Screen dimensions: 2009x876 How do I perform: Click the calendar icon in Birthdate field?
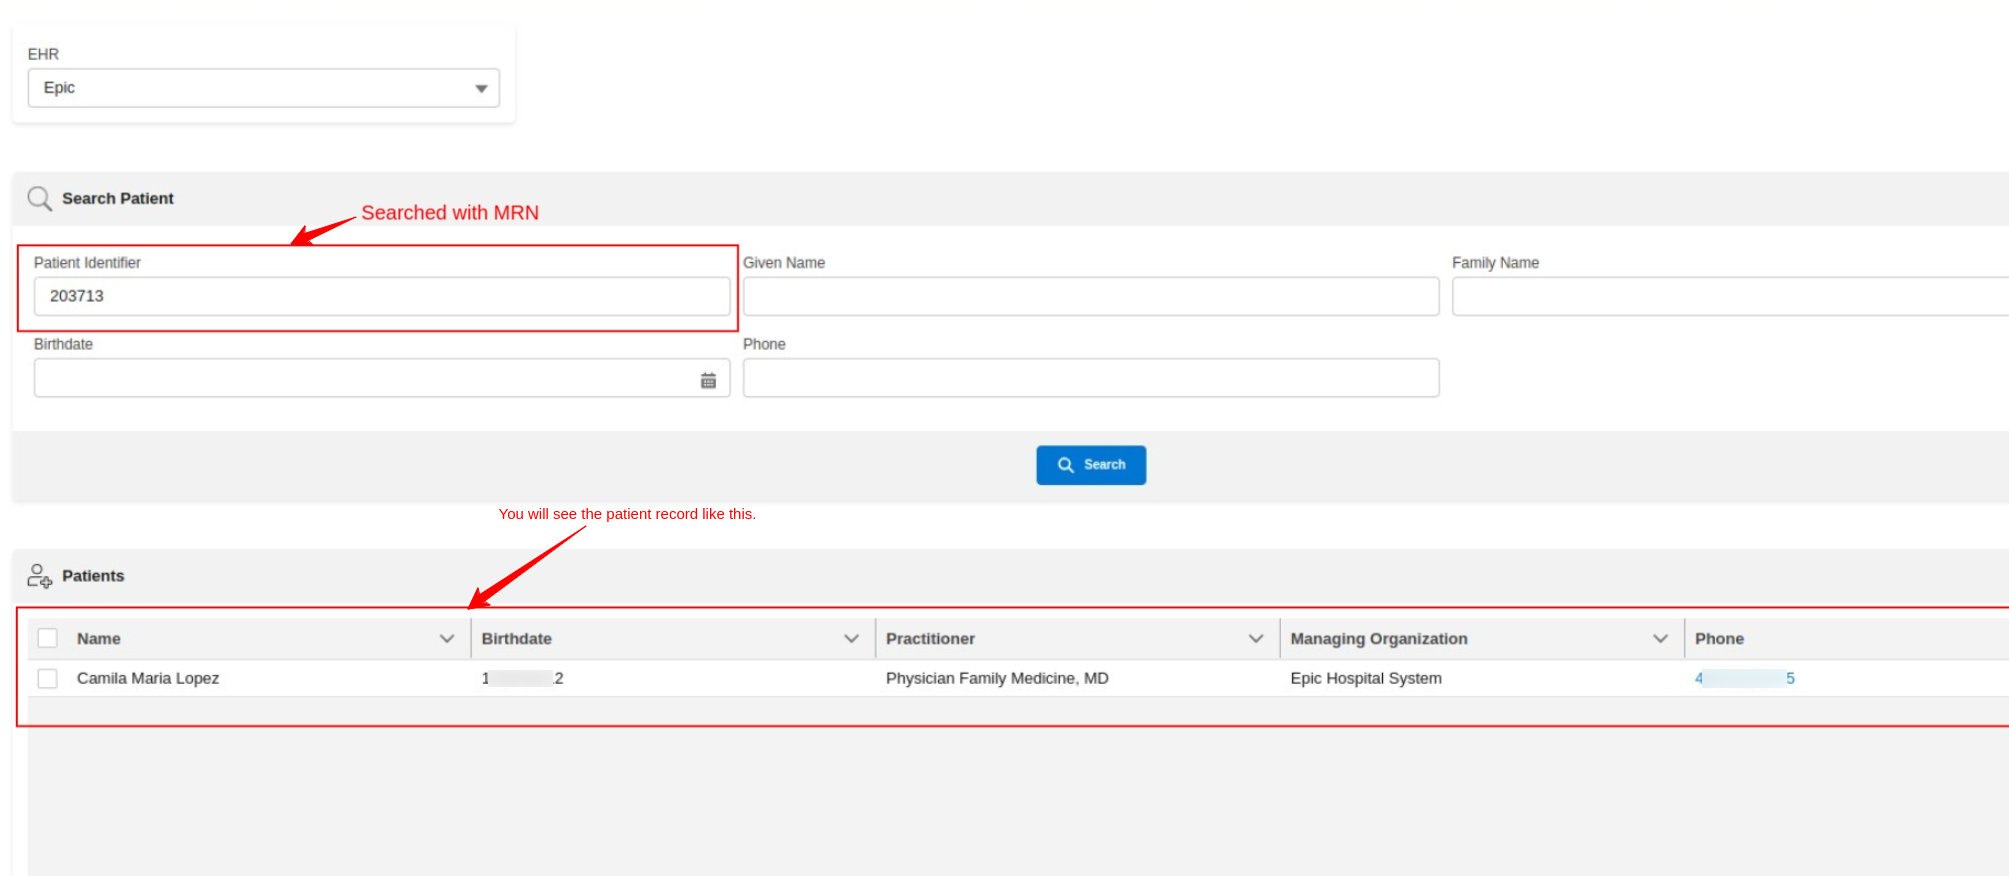point(708,380)
